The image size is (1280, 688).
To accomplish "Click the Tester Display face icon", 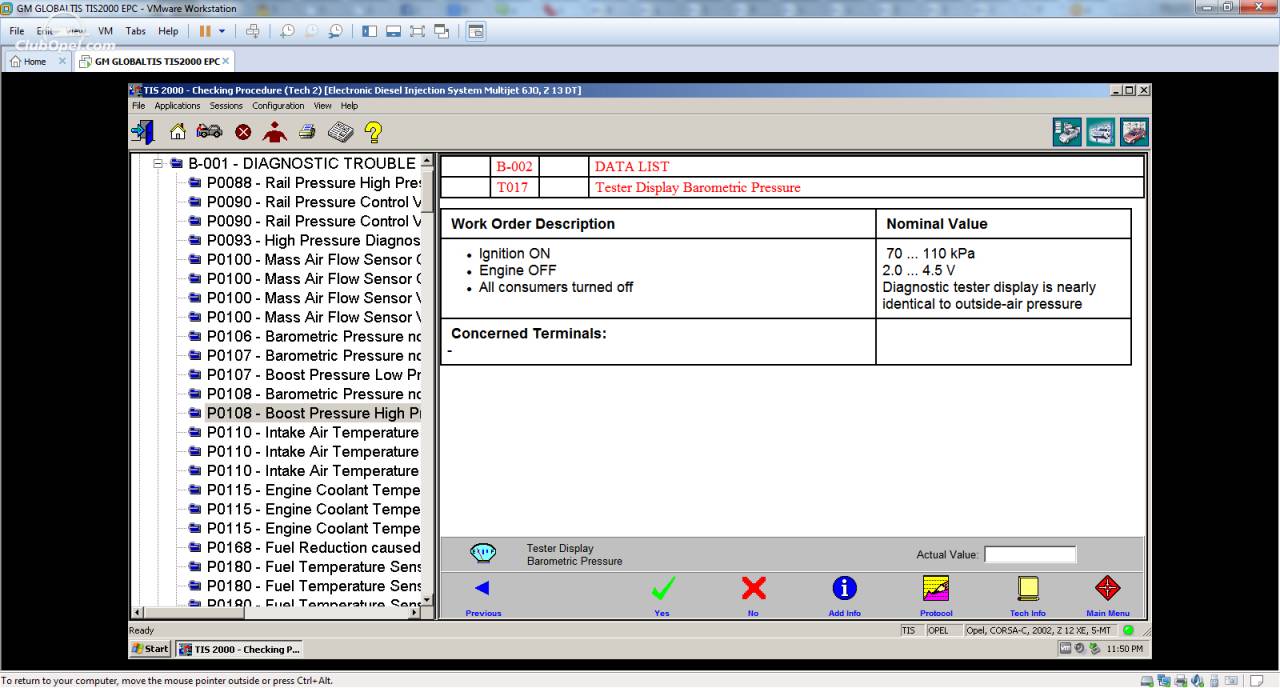I will coord(483,553).
